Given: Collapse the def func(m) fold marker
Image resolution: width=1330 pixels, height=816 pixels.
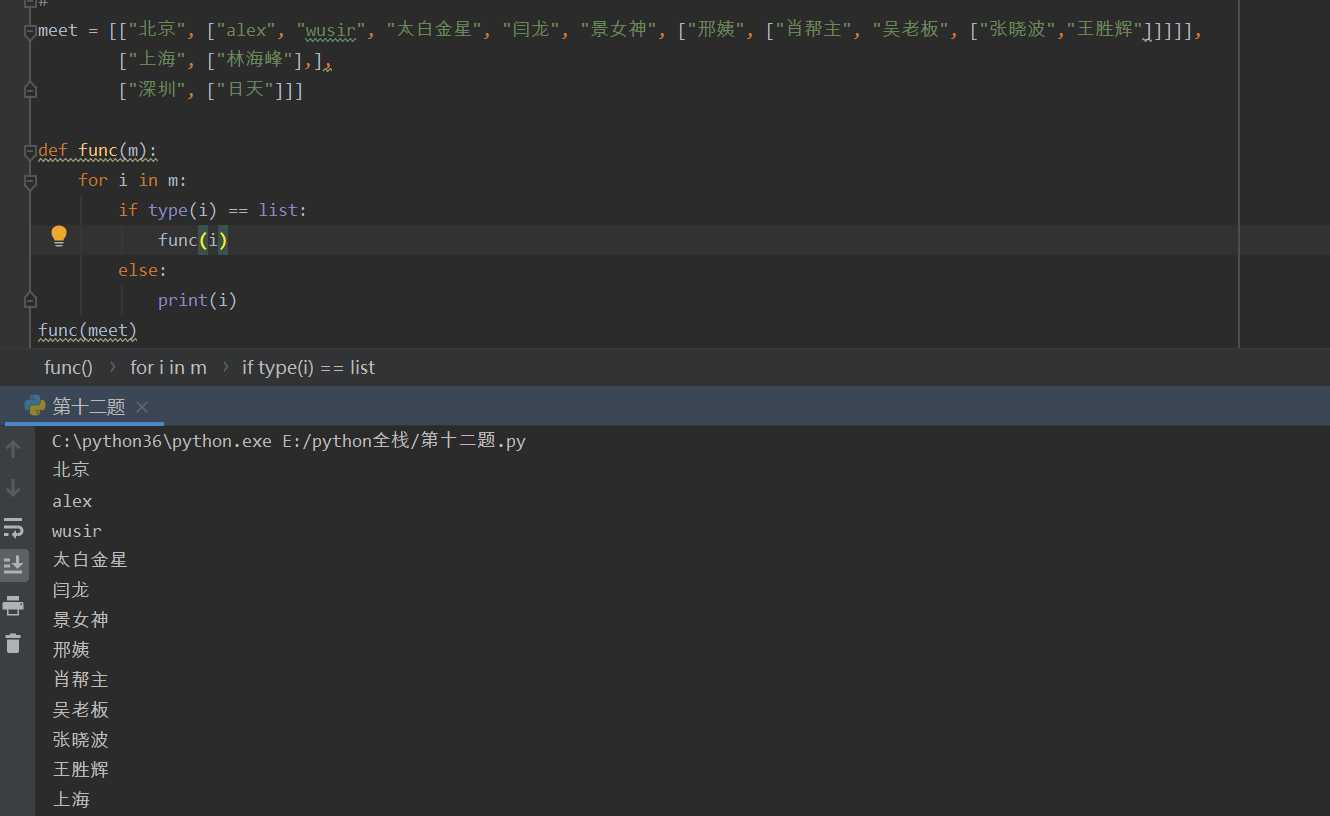Looking at the screenshot, I should (x=30, y=151).
